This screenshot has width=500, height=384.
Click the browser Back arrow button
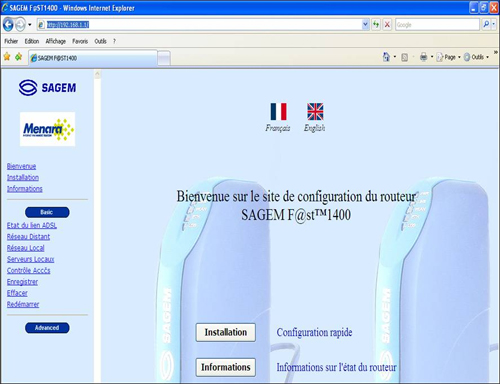click(x=8, y=25)
